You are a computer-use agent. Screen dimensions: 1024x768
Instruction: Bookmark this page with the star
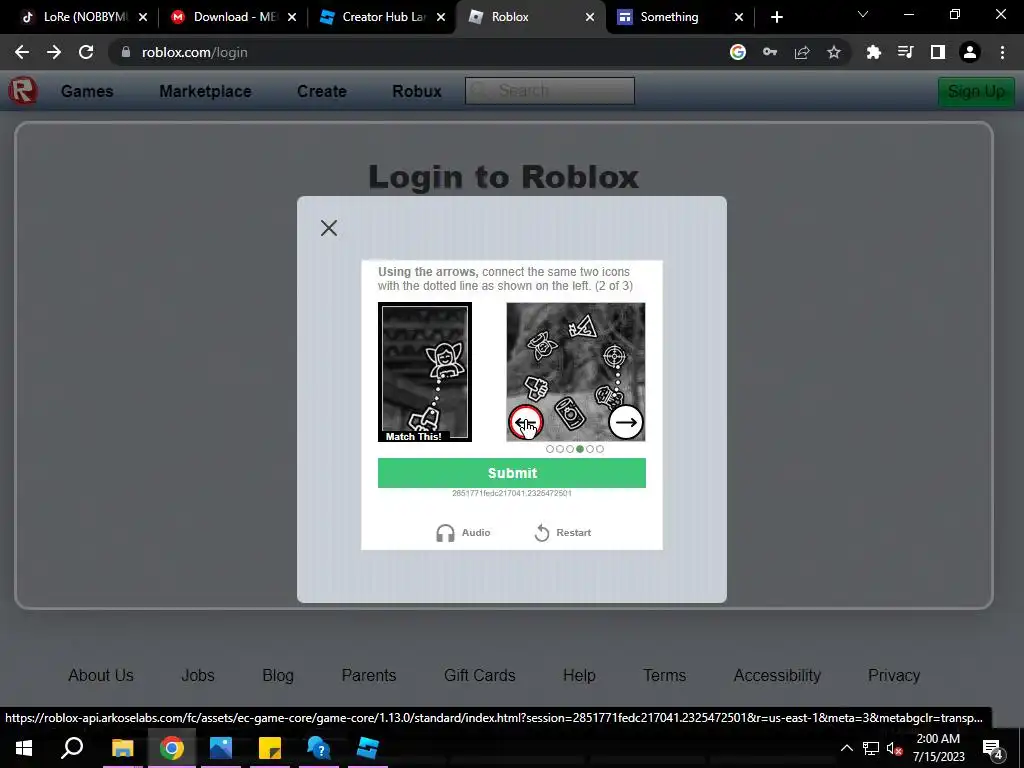click(x=834, y=52)
